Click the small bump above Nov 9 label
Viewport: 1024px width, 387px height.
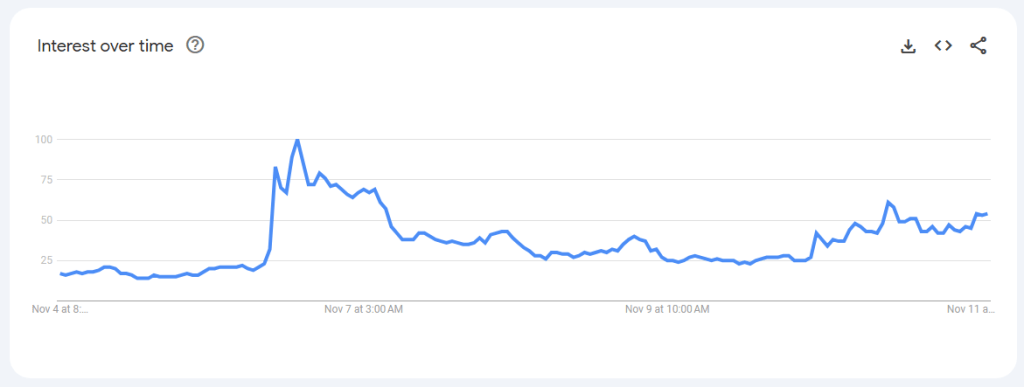point(633,236)
